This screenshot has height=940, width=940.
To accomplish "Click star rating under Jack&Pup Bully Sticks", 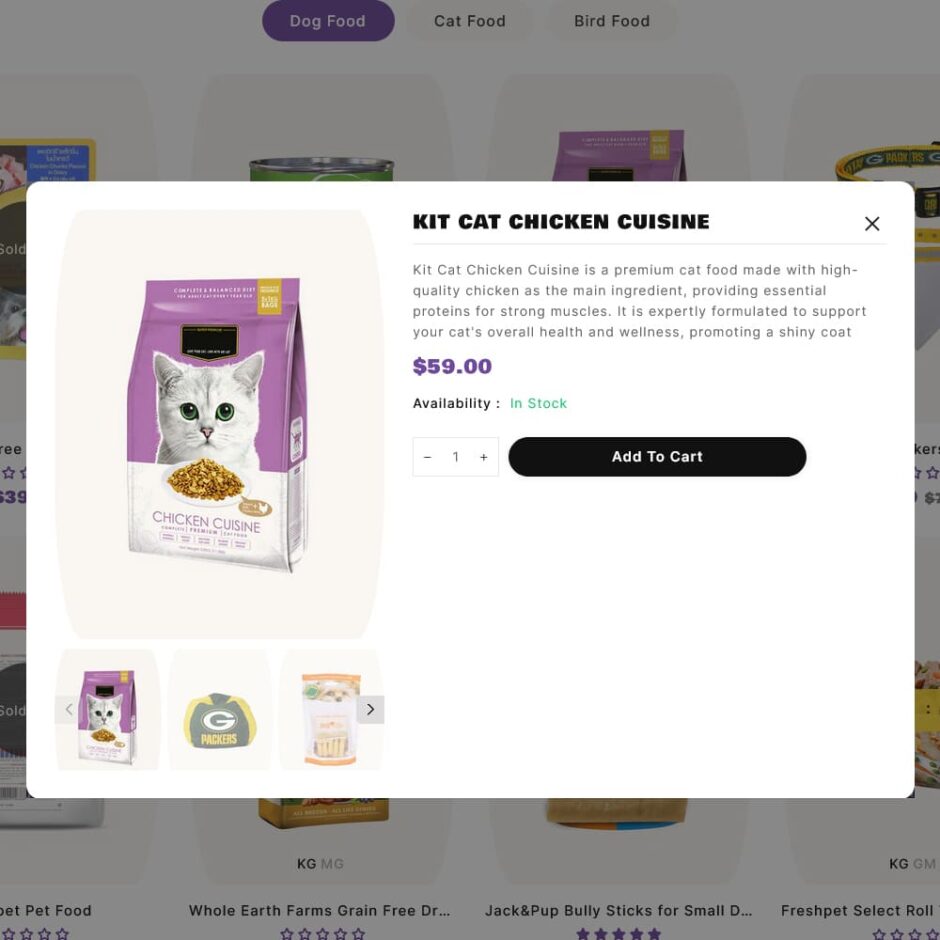I will (618, 934).
